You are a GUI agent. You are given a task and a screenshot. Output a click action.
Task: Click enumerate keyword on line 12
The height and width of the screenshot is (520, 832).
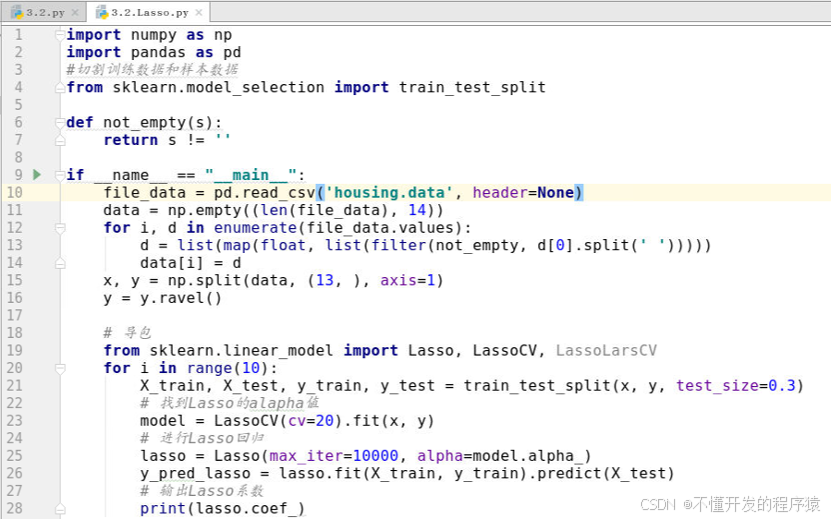255,228
